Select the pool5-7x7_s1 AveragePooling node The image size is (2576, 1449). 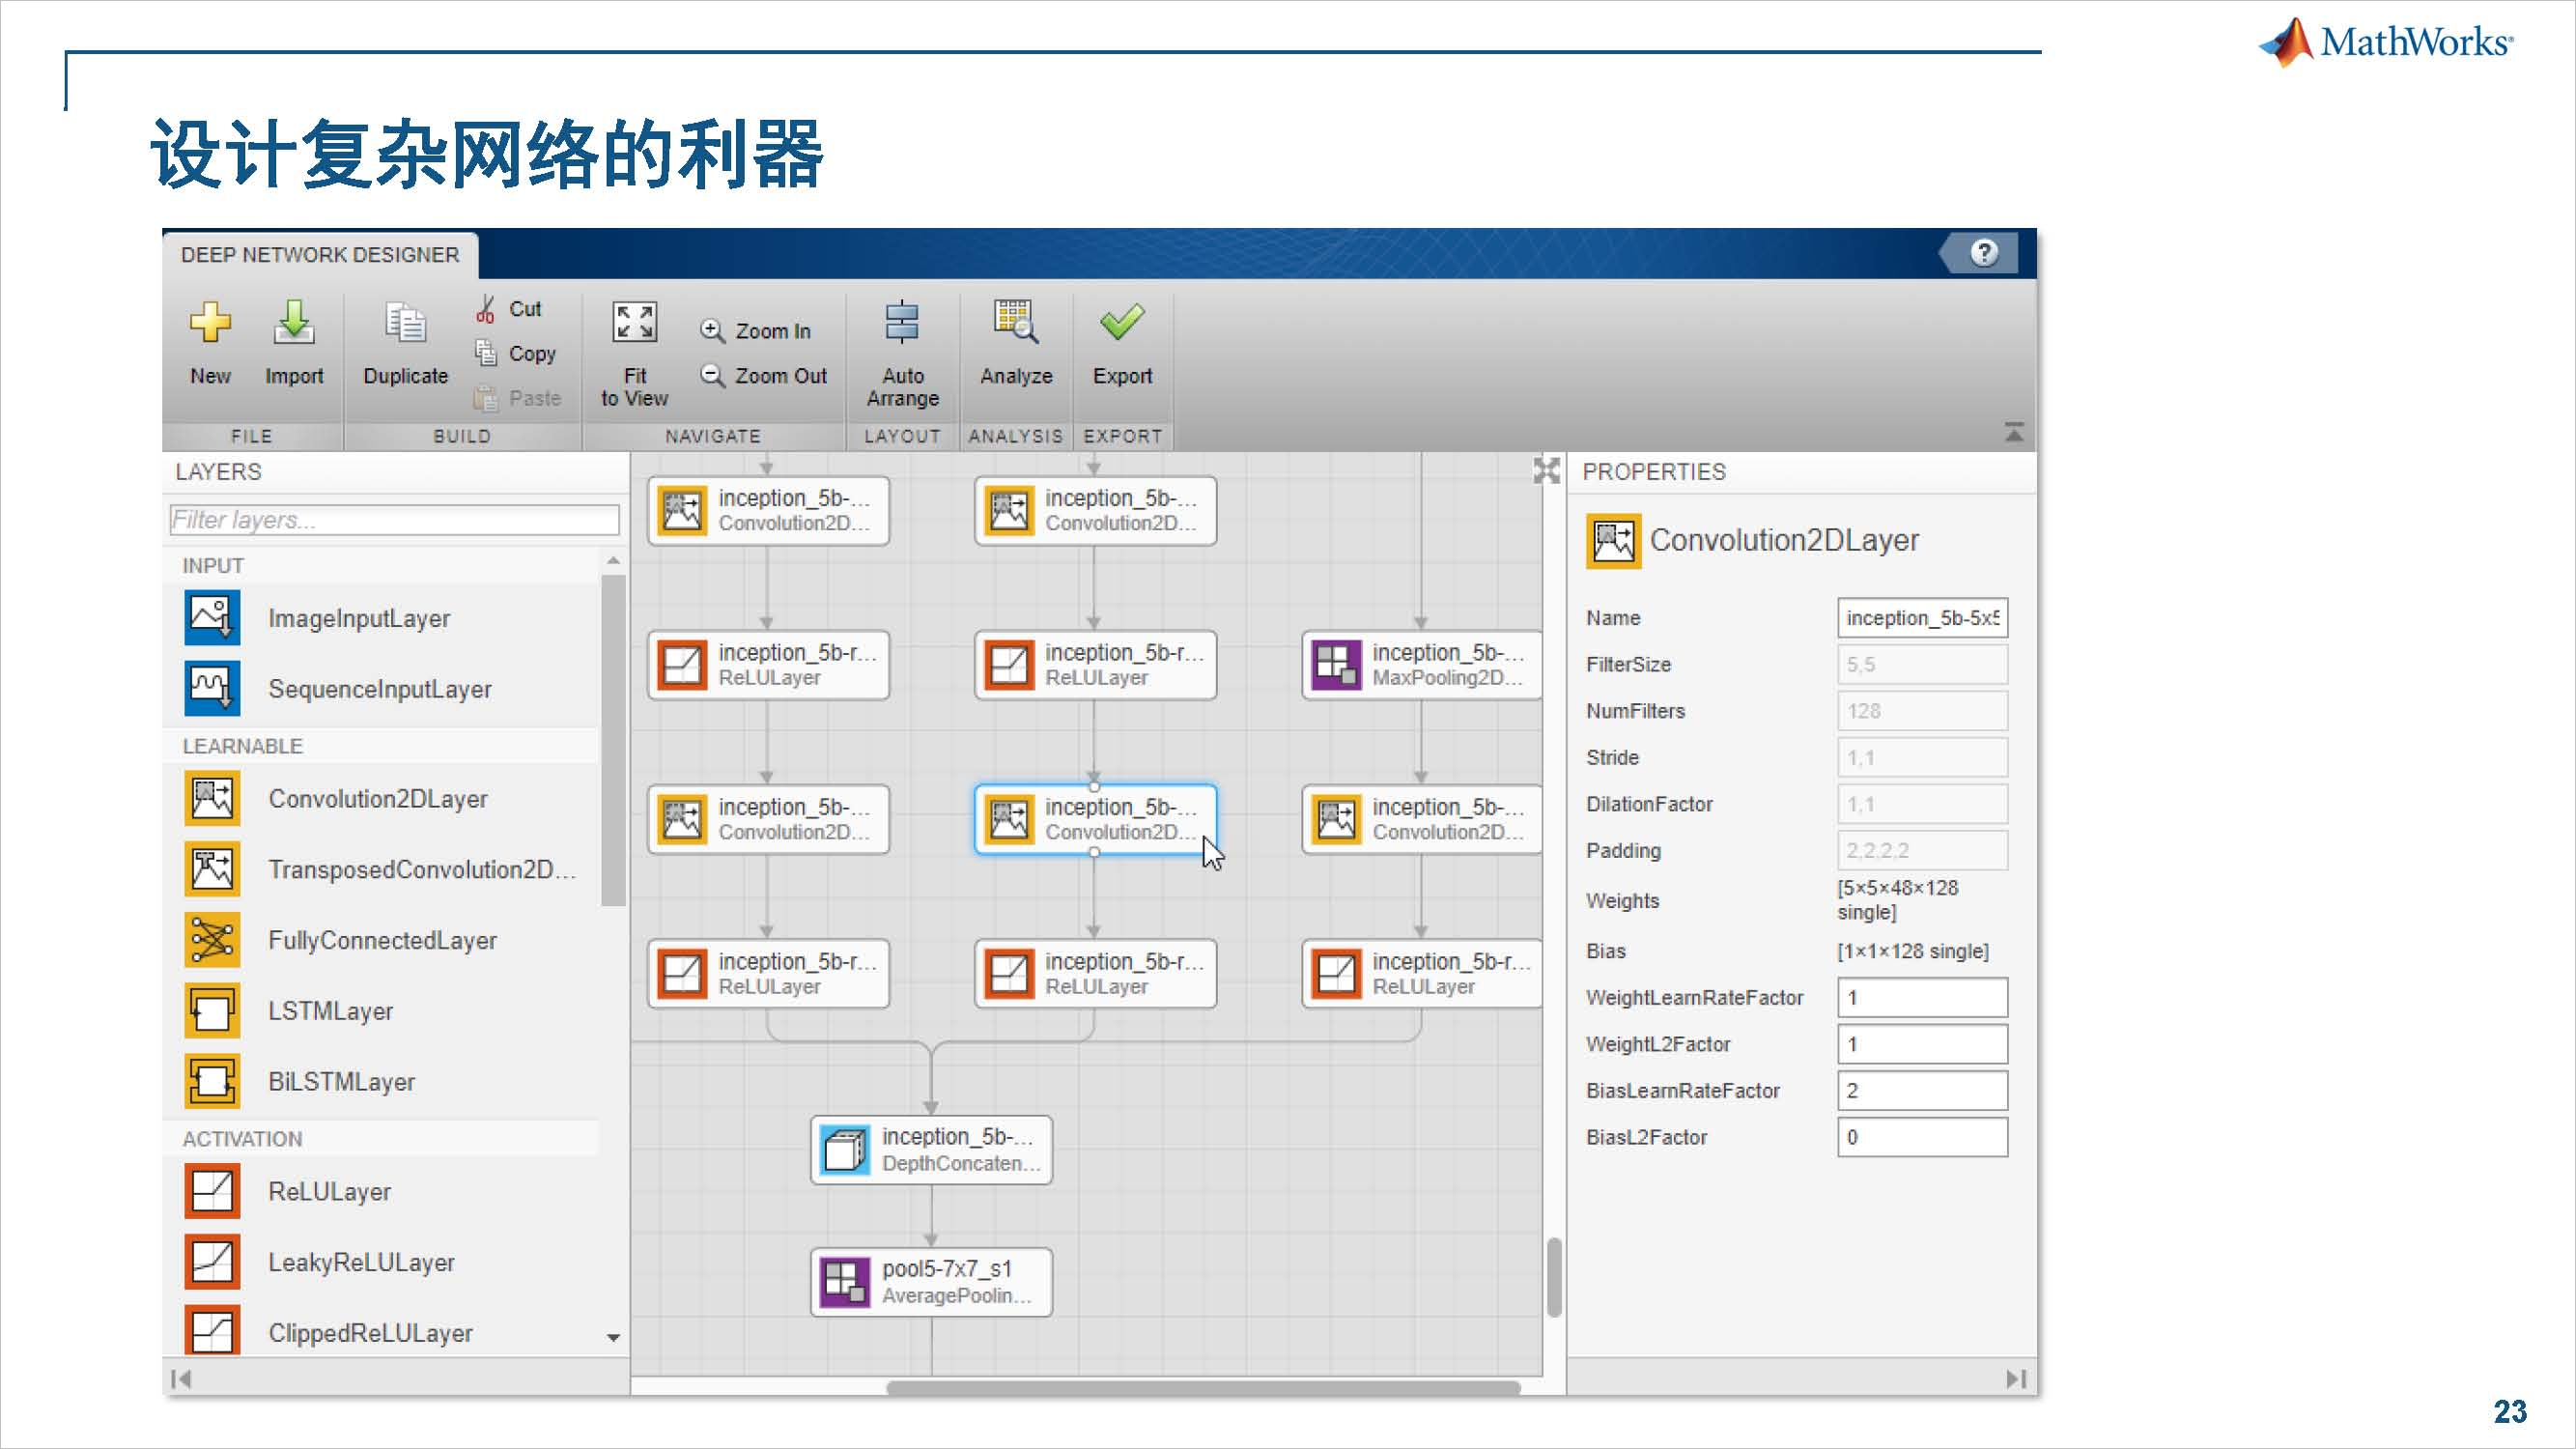[x=931, y=1282]
